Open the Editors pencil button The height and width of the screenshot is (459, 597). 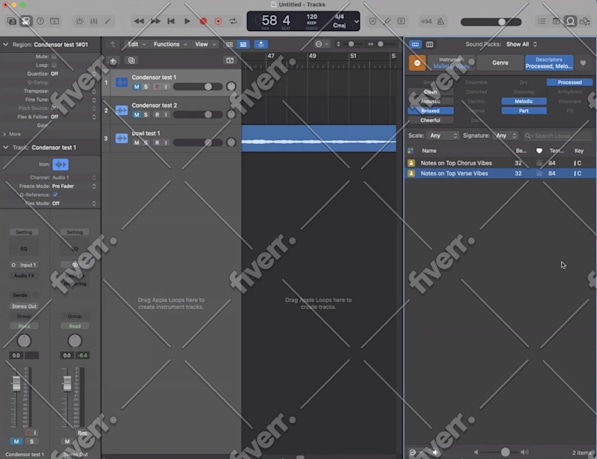(108, 21)
